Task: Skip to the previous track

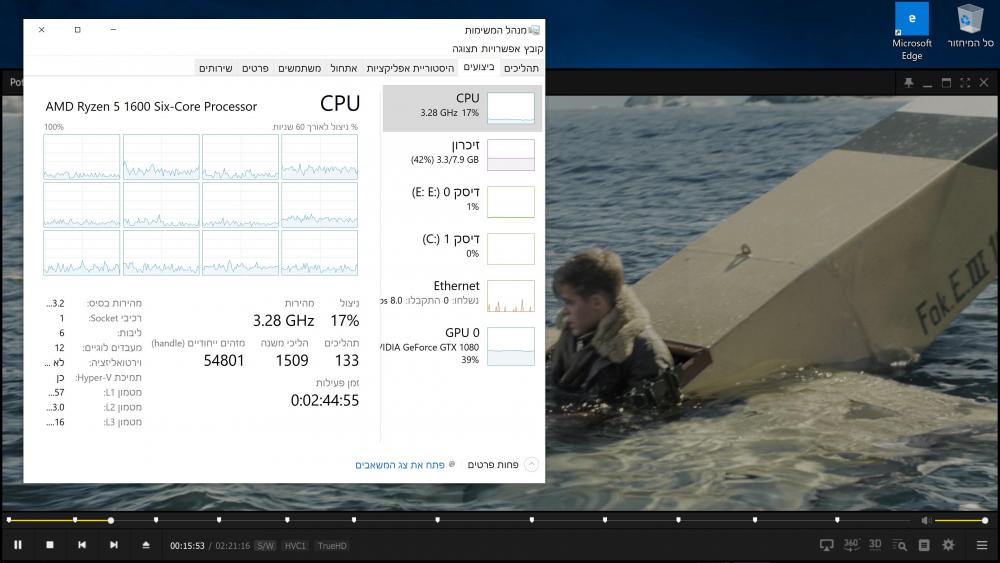Action: [x=82, y=545]
